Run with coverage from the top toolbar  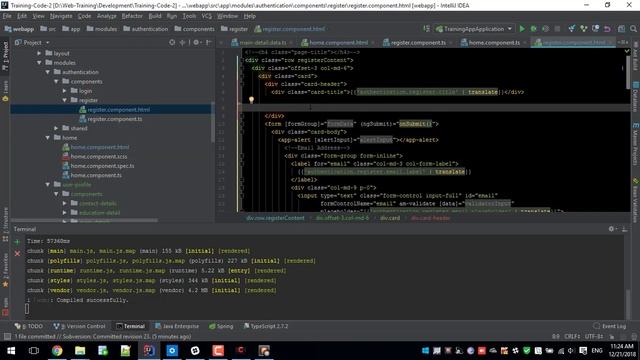click(545, 29)
